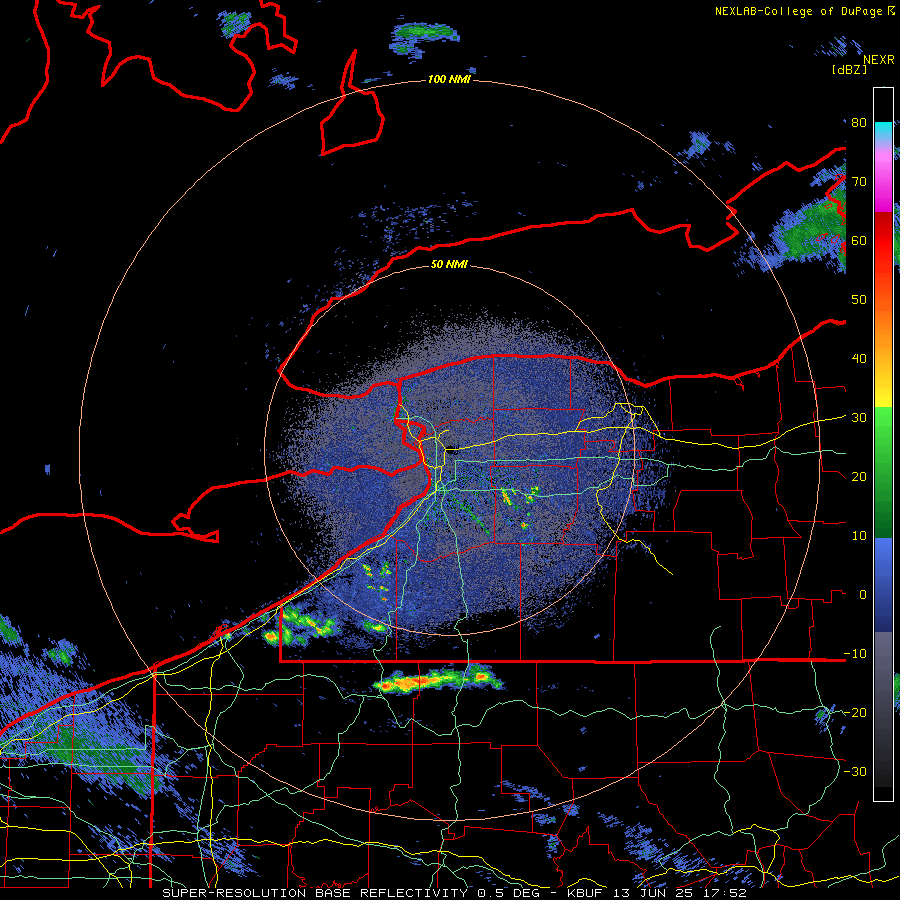Click the 70 value on dBZ scale

[x=859, y=182]
